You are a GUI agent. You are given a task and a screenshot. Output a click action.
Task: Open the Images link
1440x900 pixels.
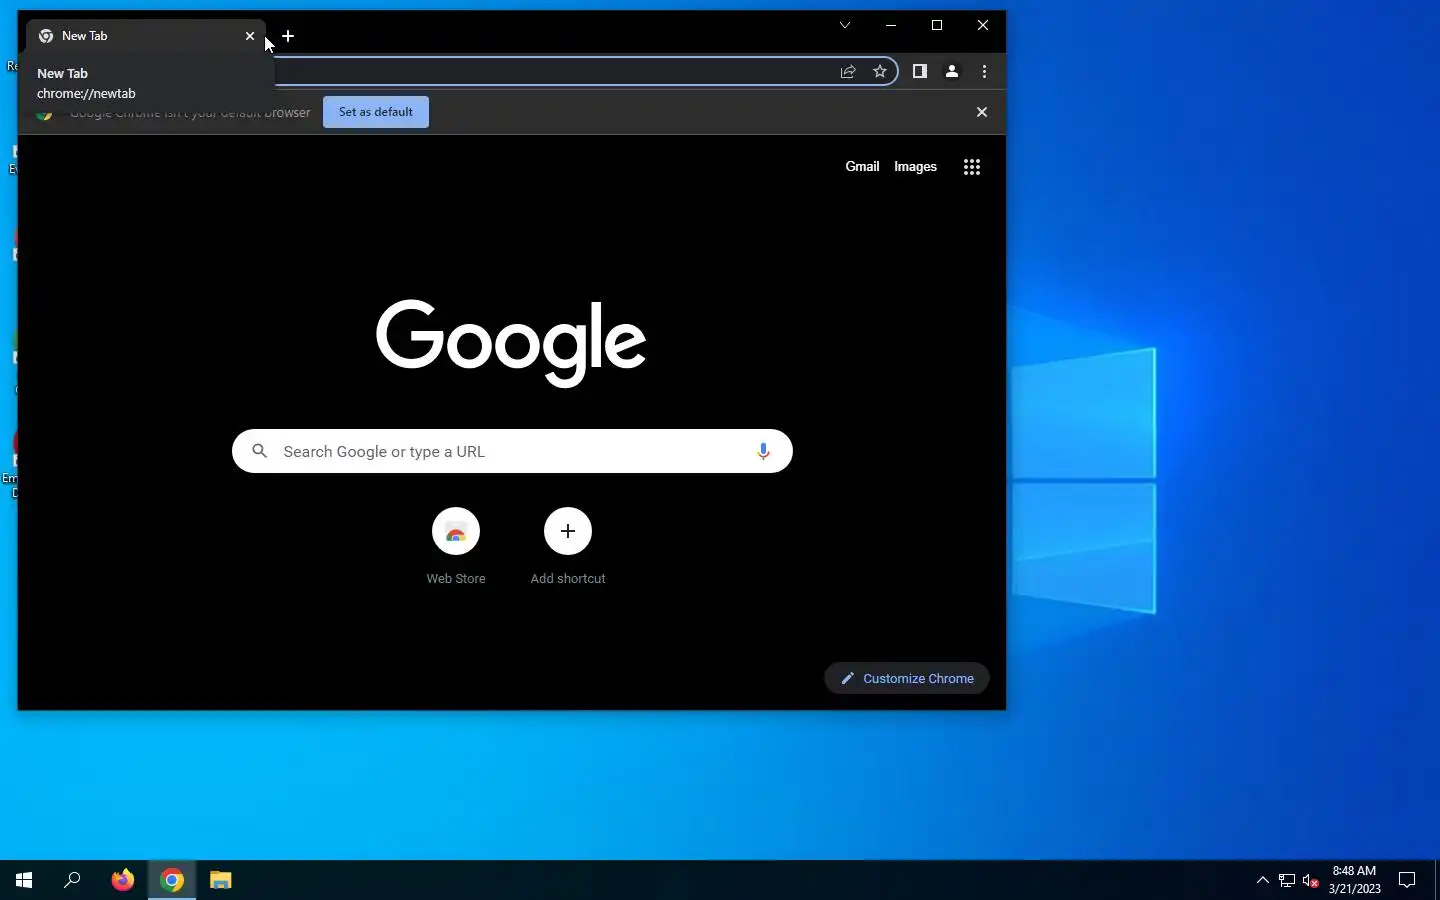[x=915, y=167]
